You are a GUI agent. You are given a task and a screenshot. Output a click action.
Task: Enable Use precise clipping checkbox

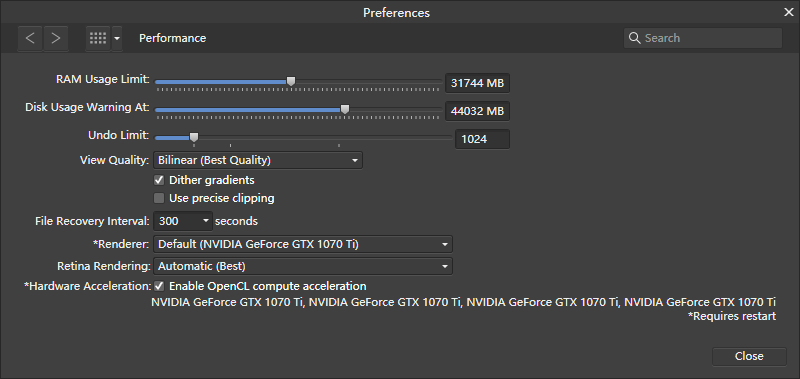159,198
